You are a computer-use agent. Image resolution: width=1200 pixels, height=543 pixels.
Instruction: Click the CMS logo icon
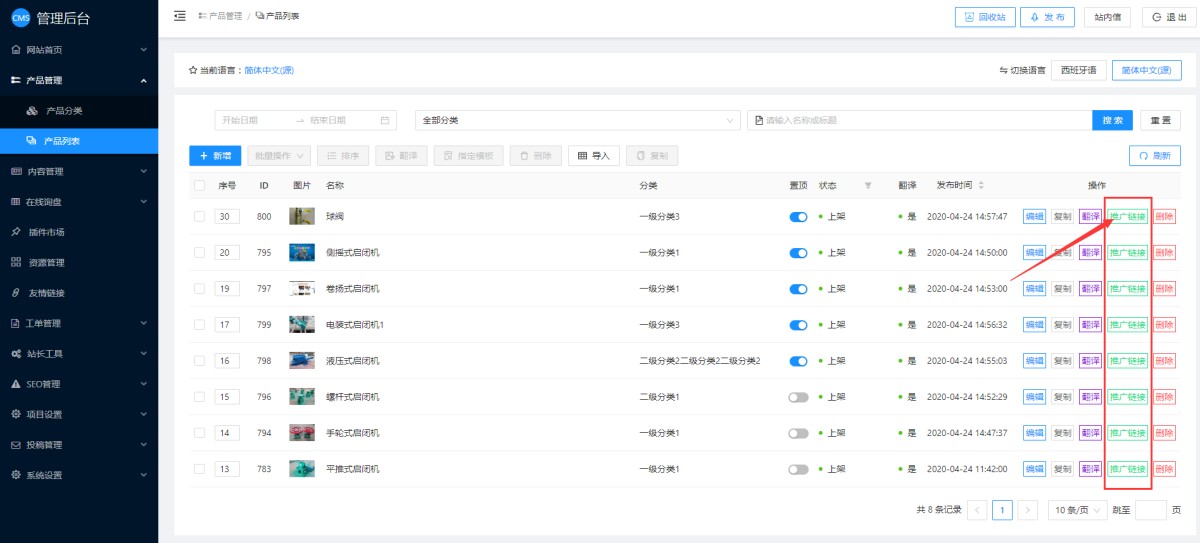click(x=20, y=18)
